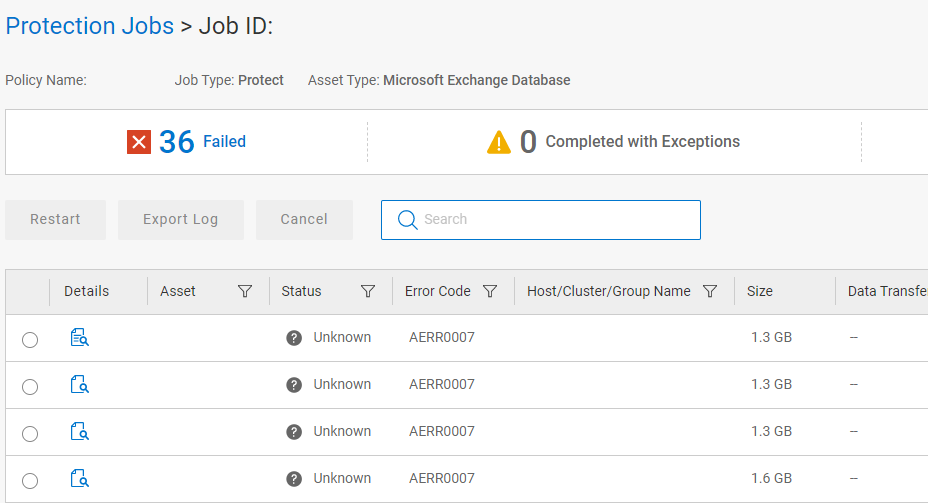
Task: Open the Error Code column filter
Action: (x=490, y=292)
